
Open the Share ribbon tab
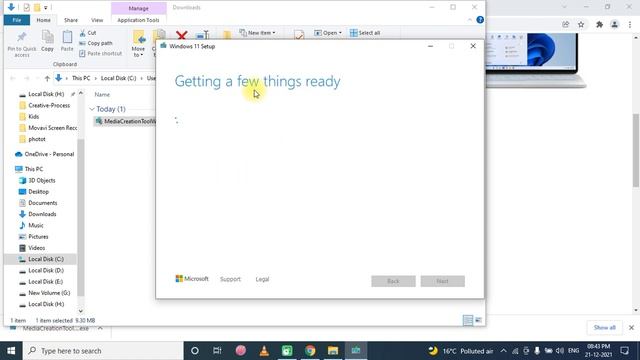pos(71,20)
